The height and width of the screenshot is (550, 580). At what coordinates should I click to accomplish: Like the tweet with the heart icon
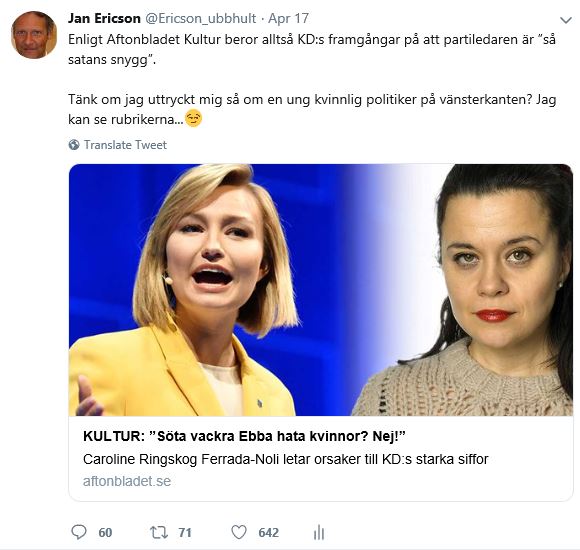pos(239,532)
